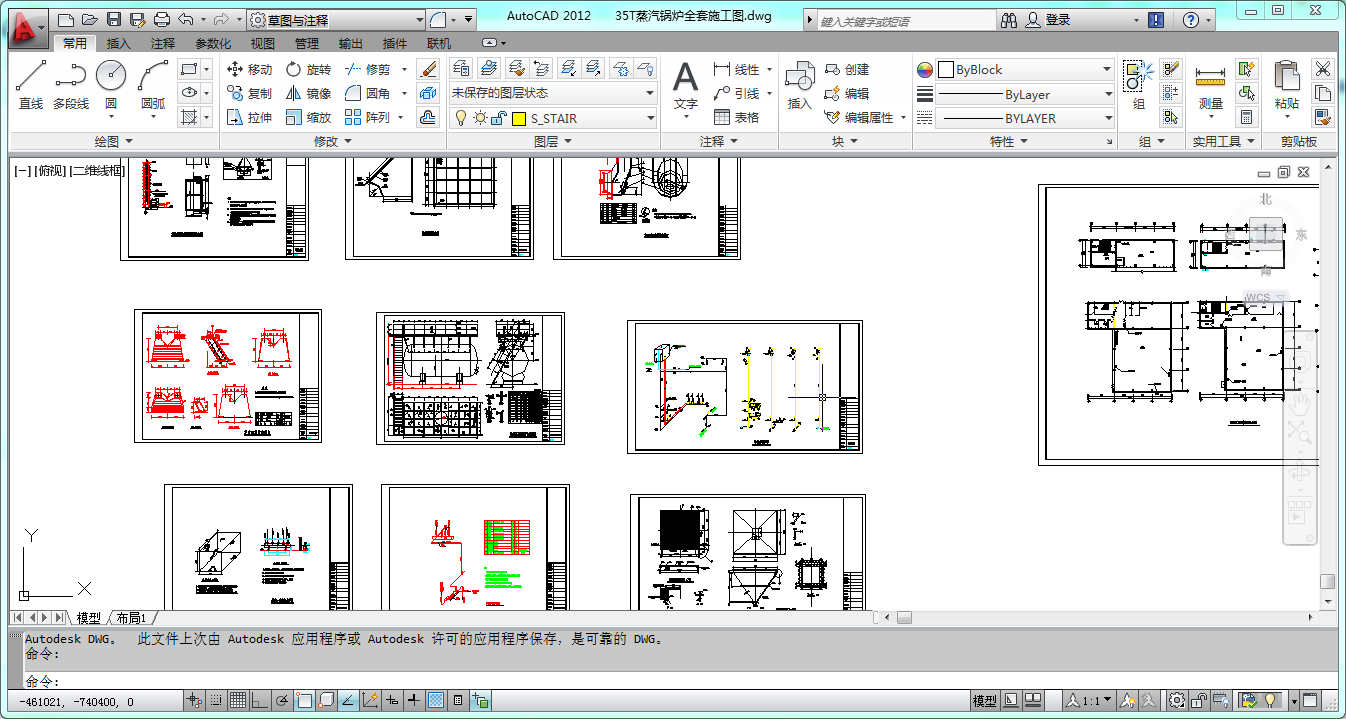Toggle snap mode in status bar
The height and width of the screenshot is (719, 1346).
(216, 700)
